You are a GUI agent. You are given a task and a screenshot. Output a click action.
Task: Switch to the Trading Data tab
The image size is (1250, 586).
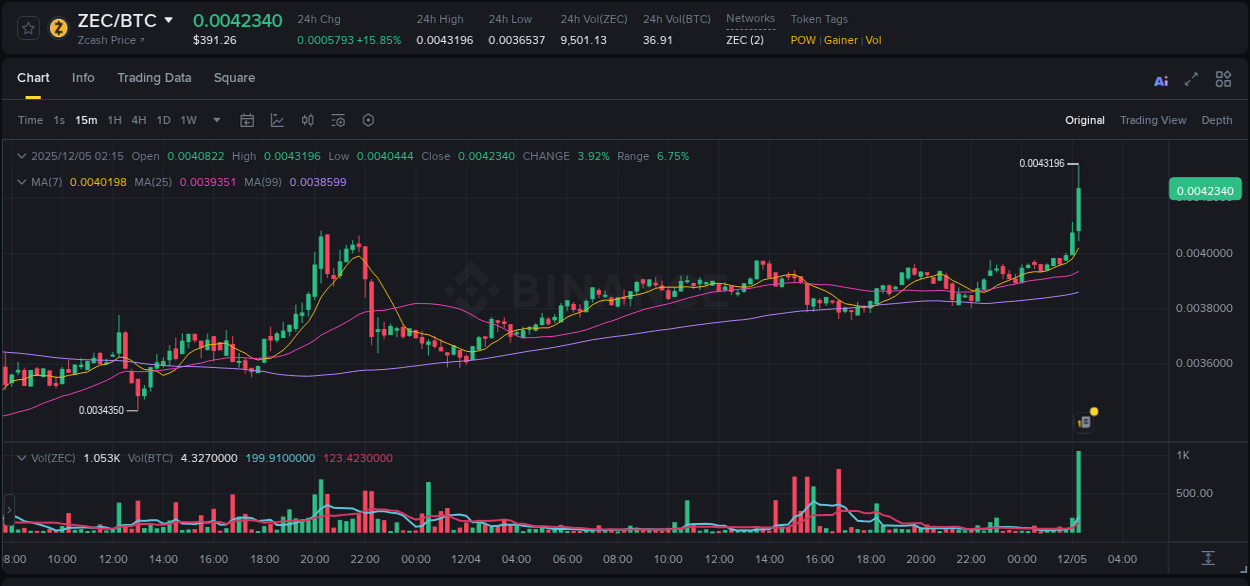[154, 78]
